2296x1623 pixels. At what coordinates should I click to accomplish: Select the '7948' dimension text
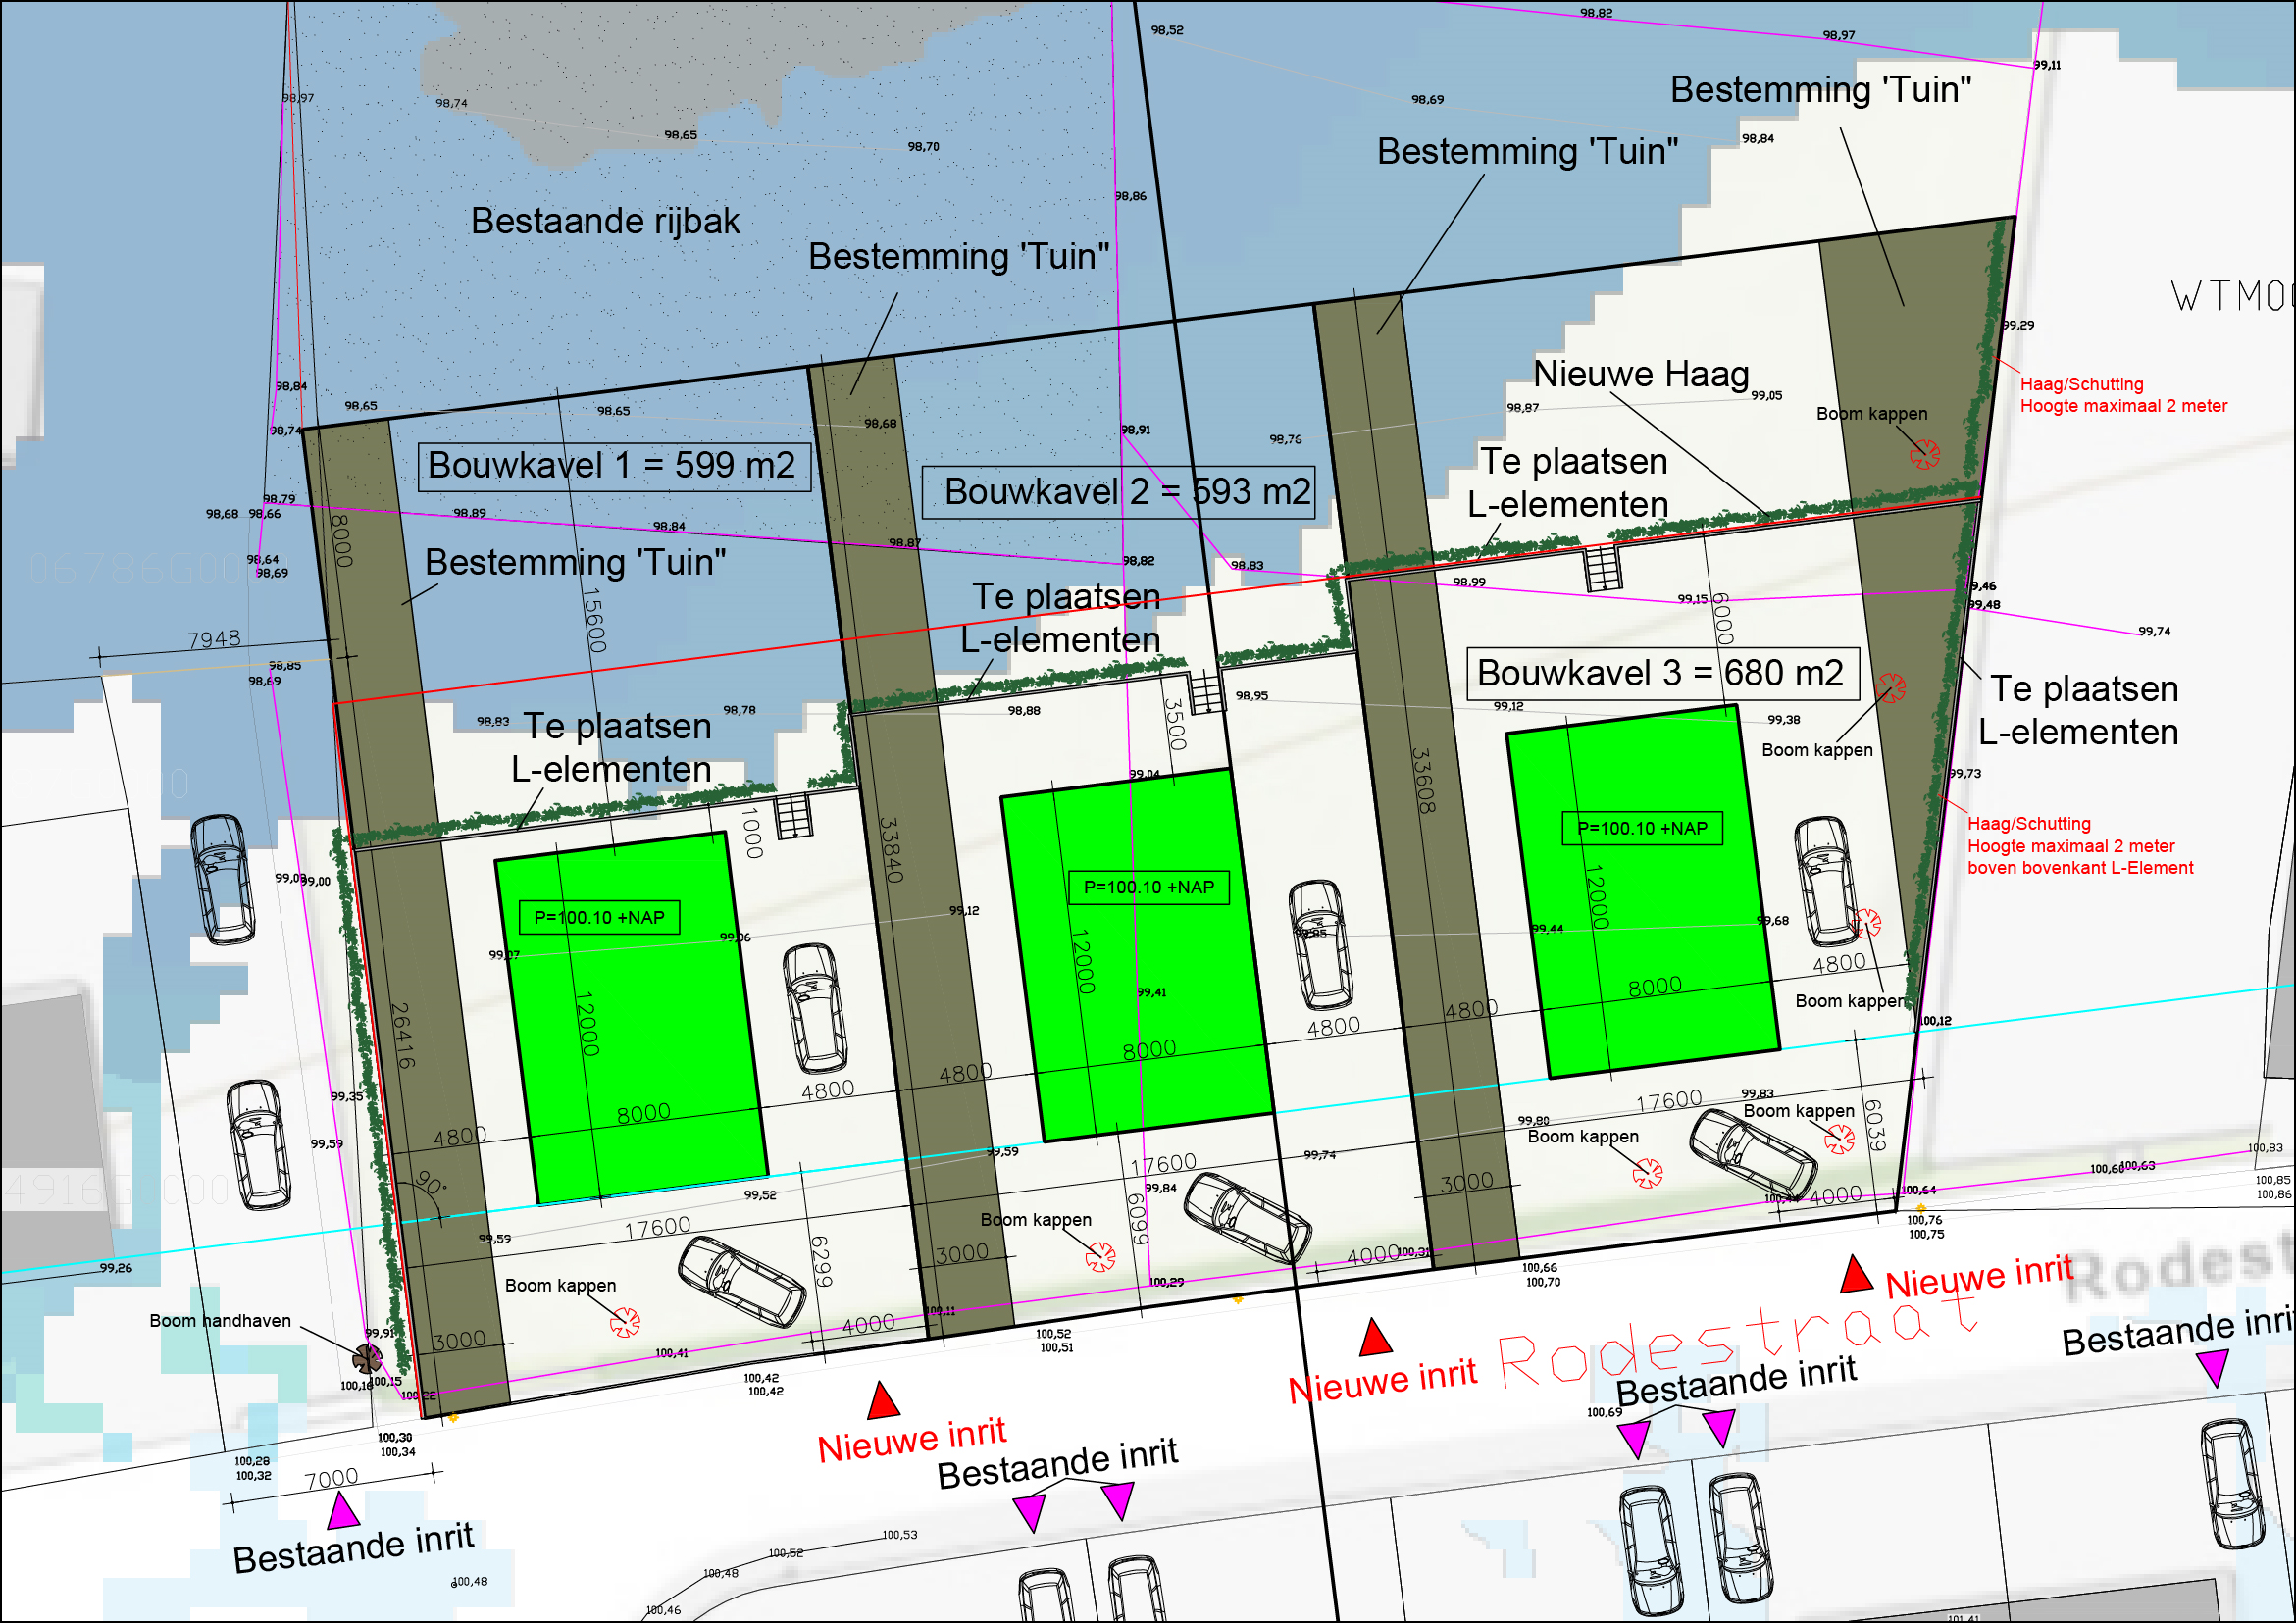(x=214, y=639)
